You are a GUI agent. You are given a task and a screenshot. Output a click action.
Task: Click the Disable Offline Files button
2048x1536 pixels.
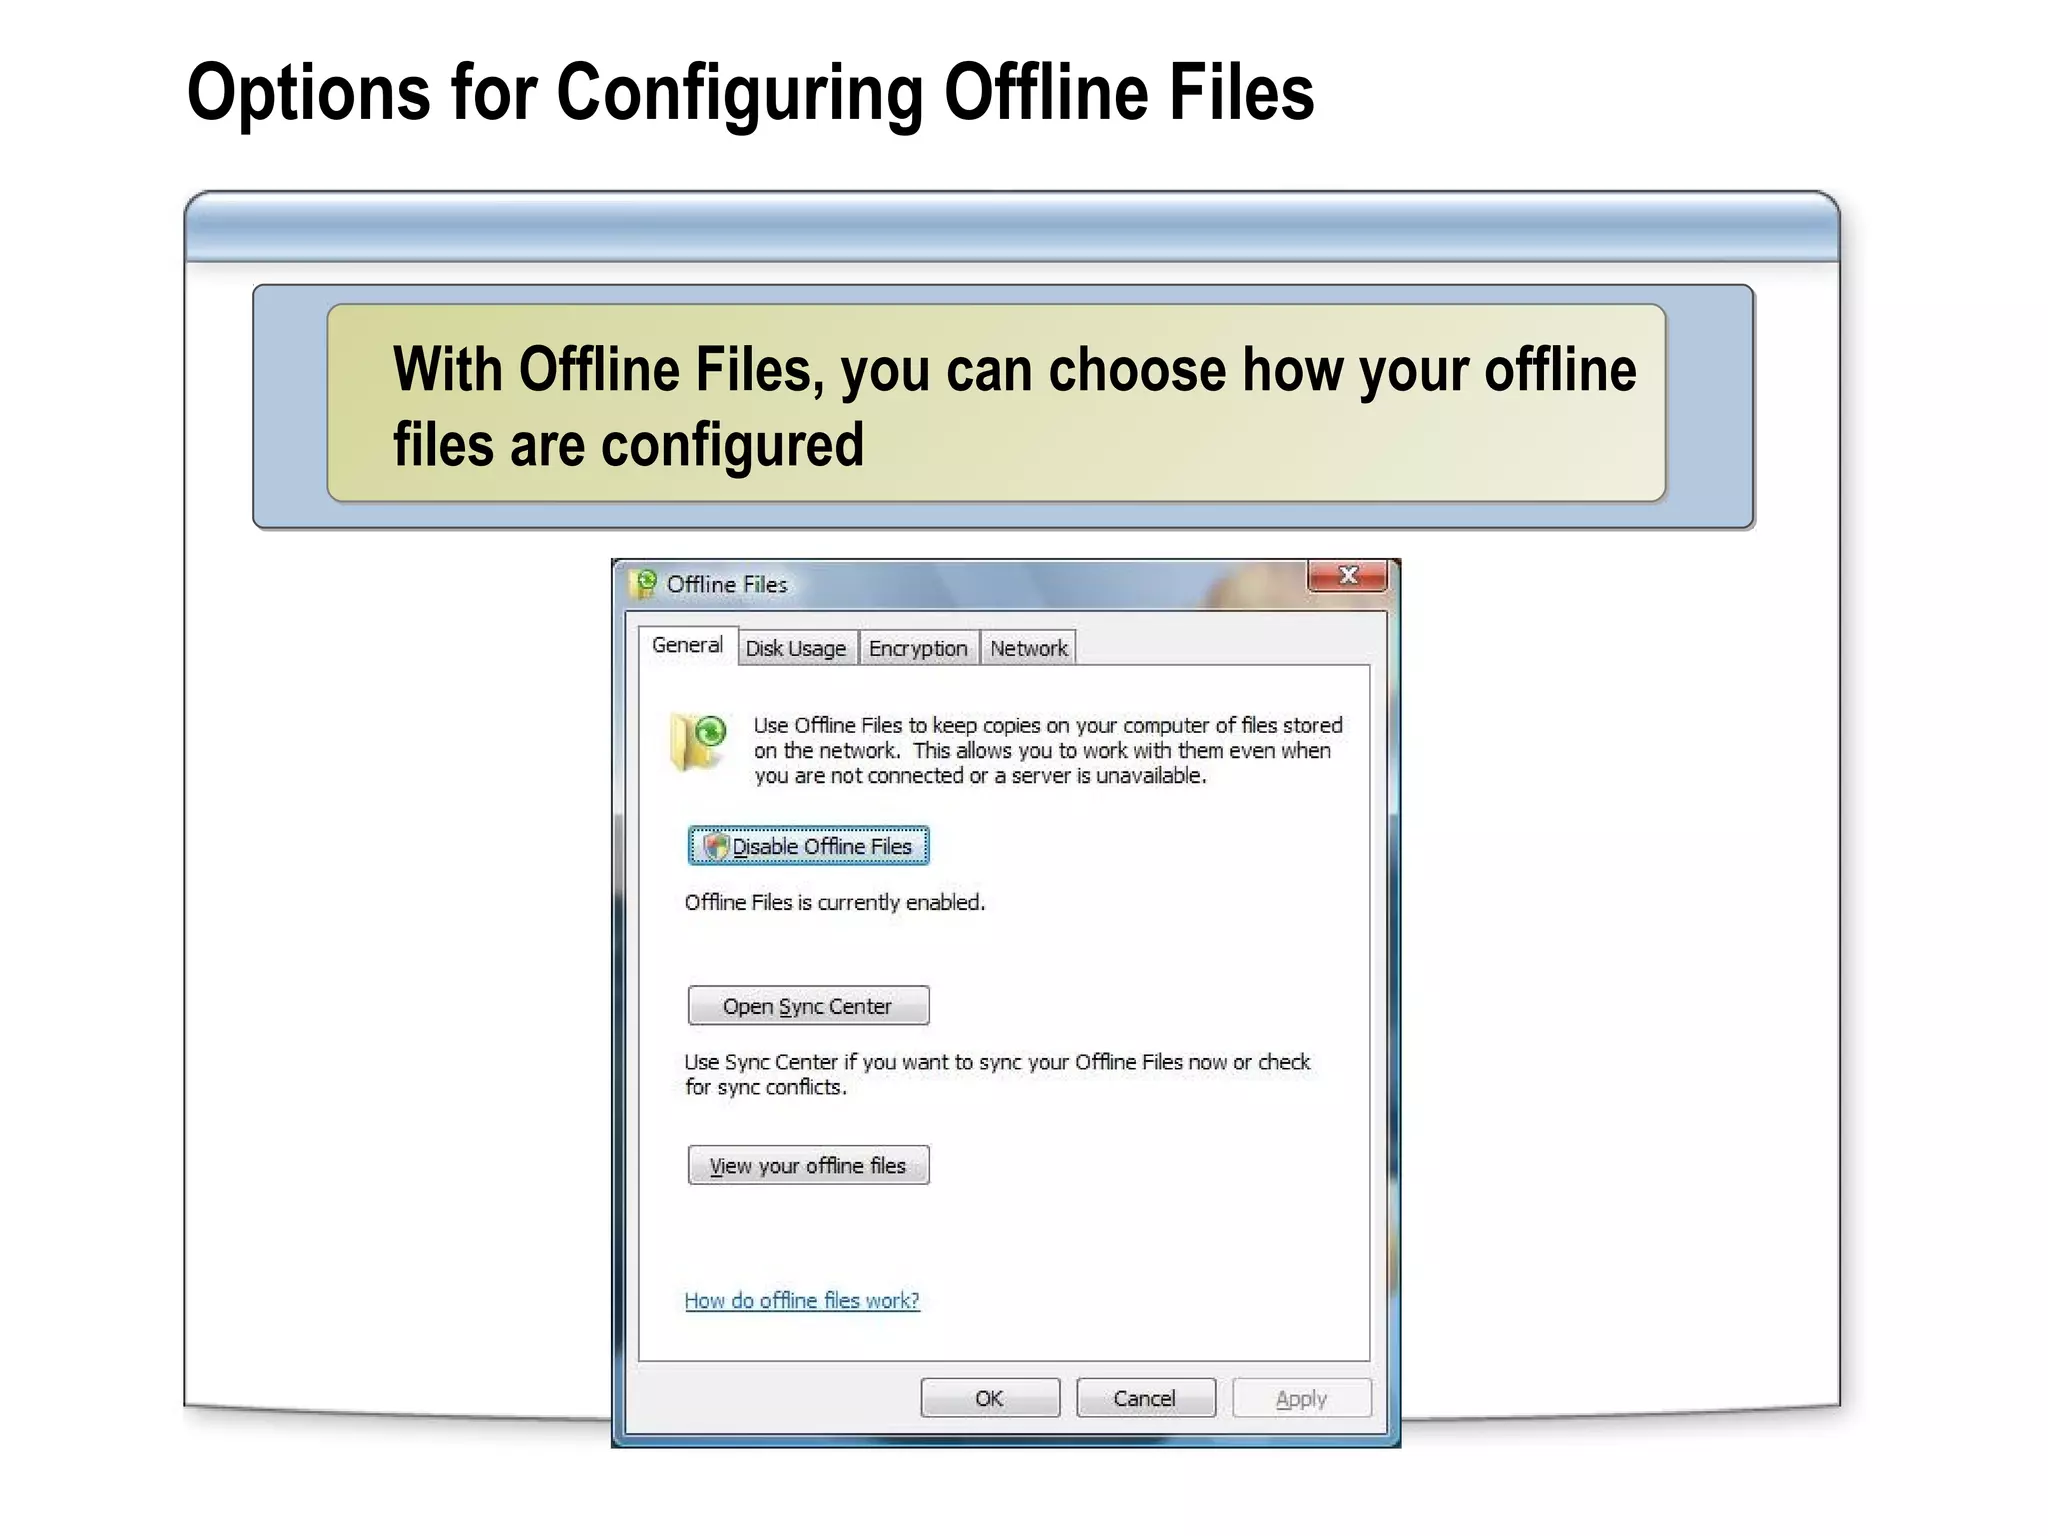pyautogui.click(x=808, y=846)
